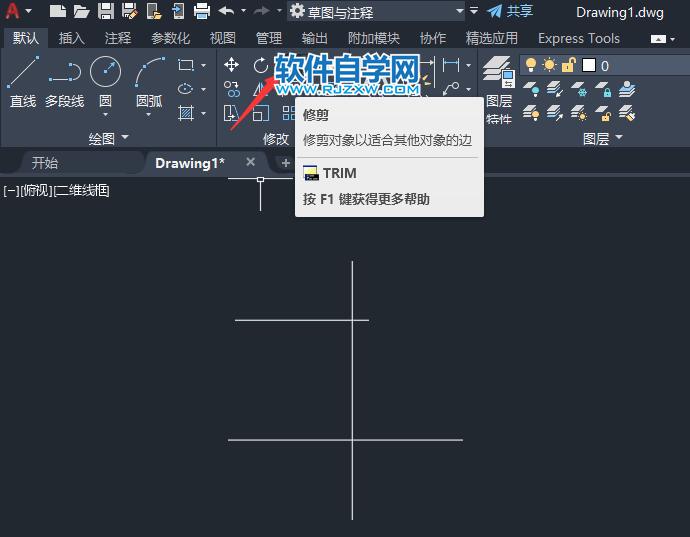Click the layer Lock (padlock) icon

click(603, 89)
